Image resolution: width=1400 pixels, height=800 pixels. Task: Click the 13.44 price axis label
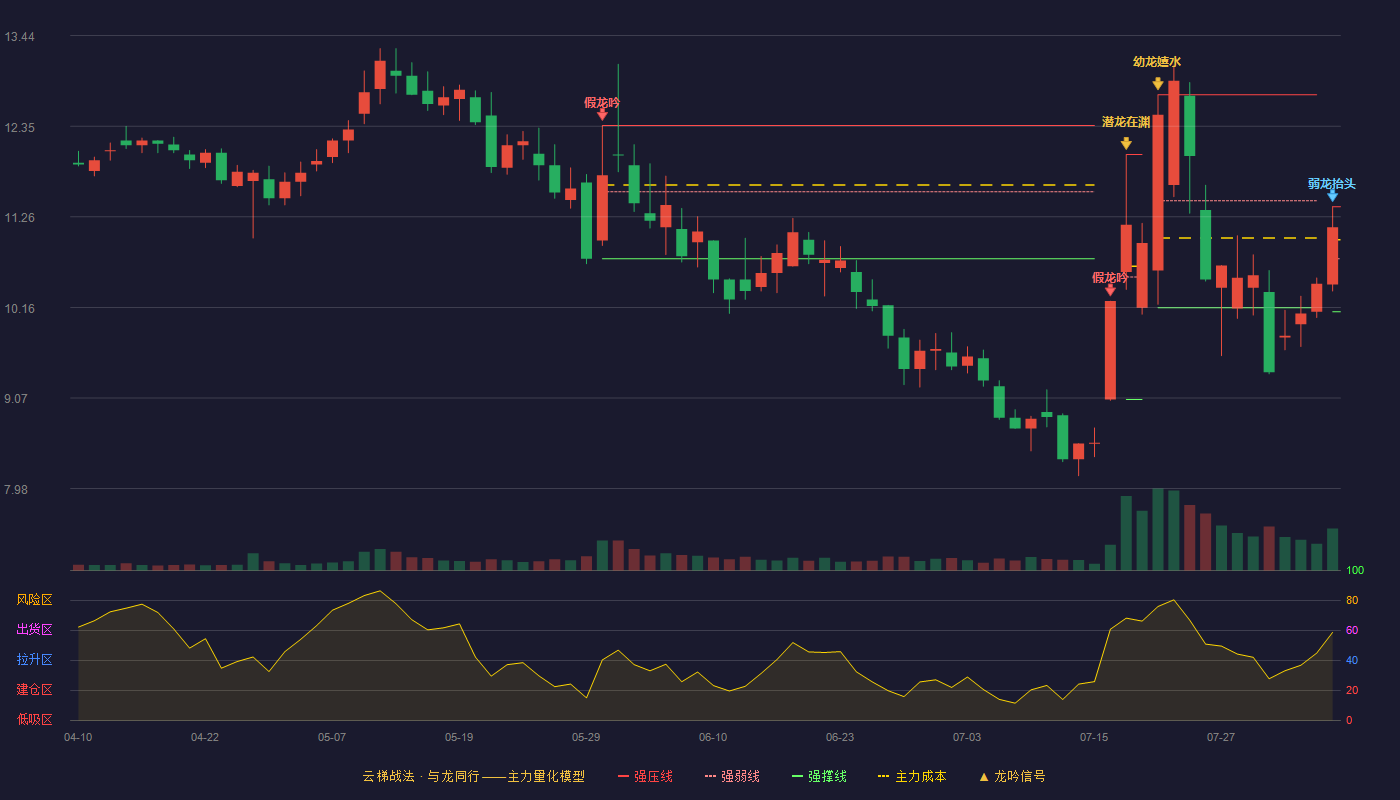click(x=20, y=37)
